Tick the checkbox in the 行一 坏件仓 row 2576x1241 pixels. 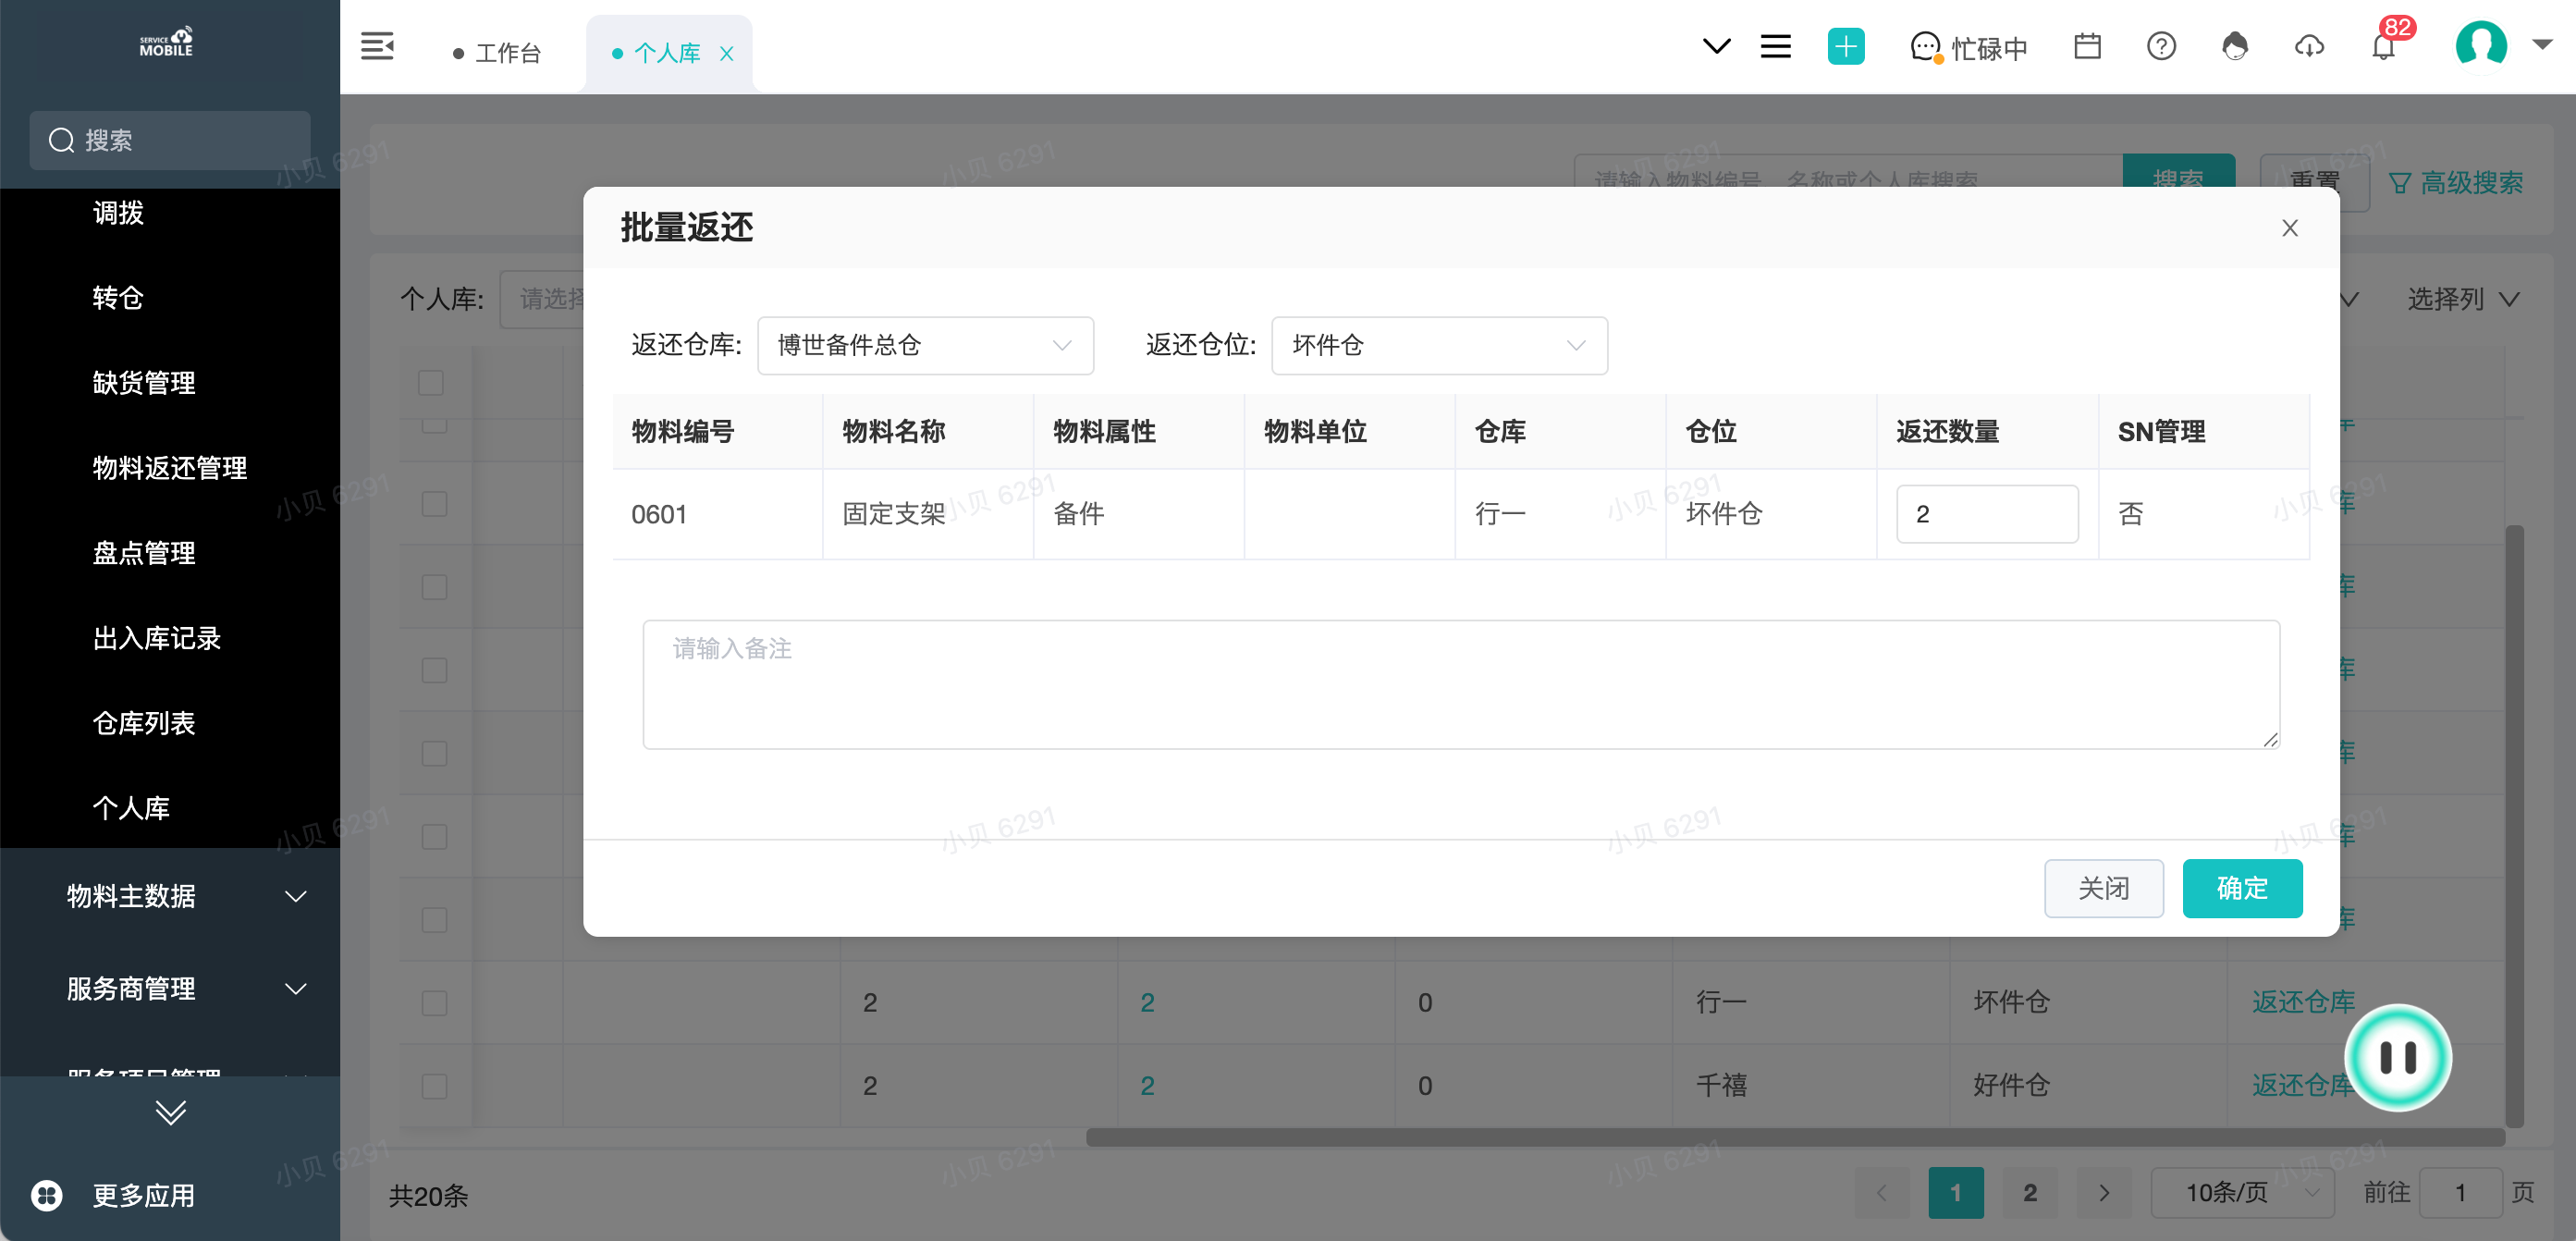[434, 1003]
